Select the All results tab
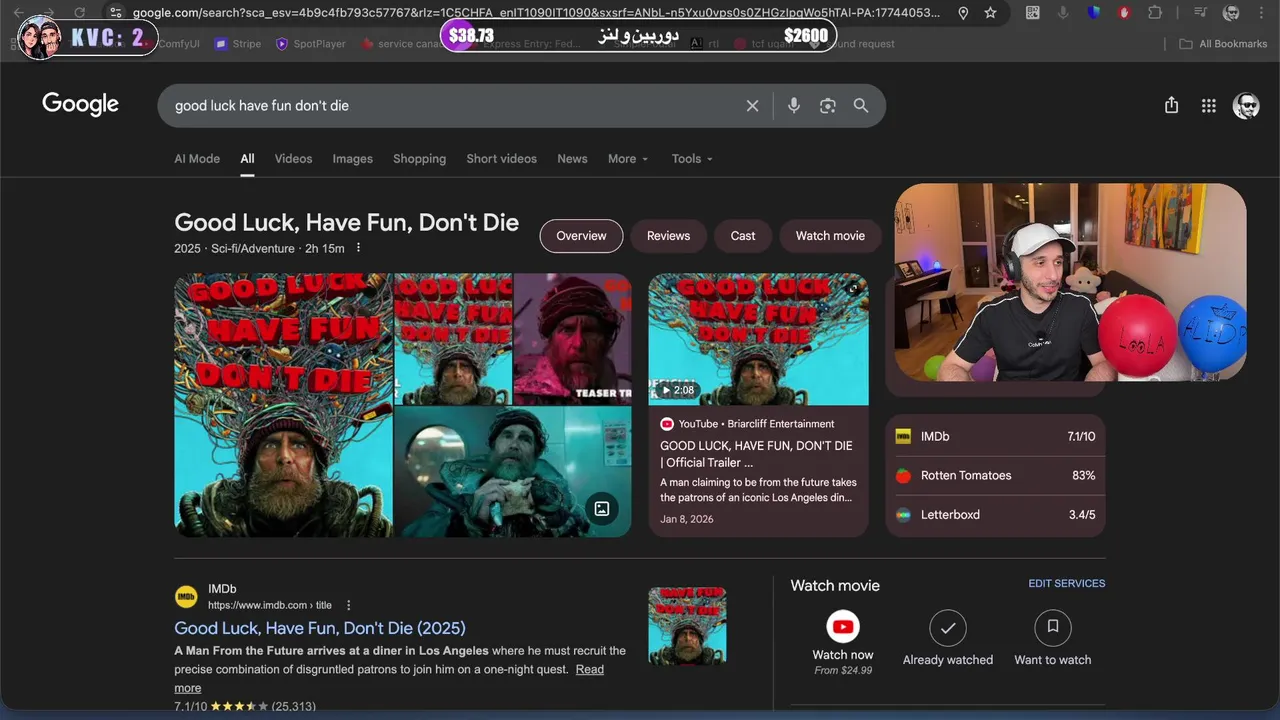 (x=247, y=159)
